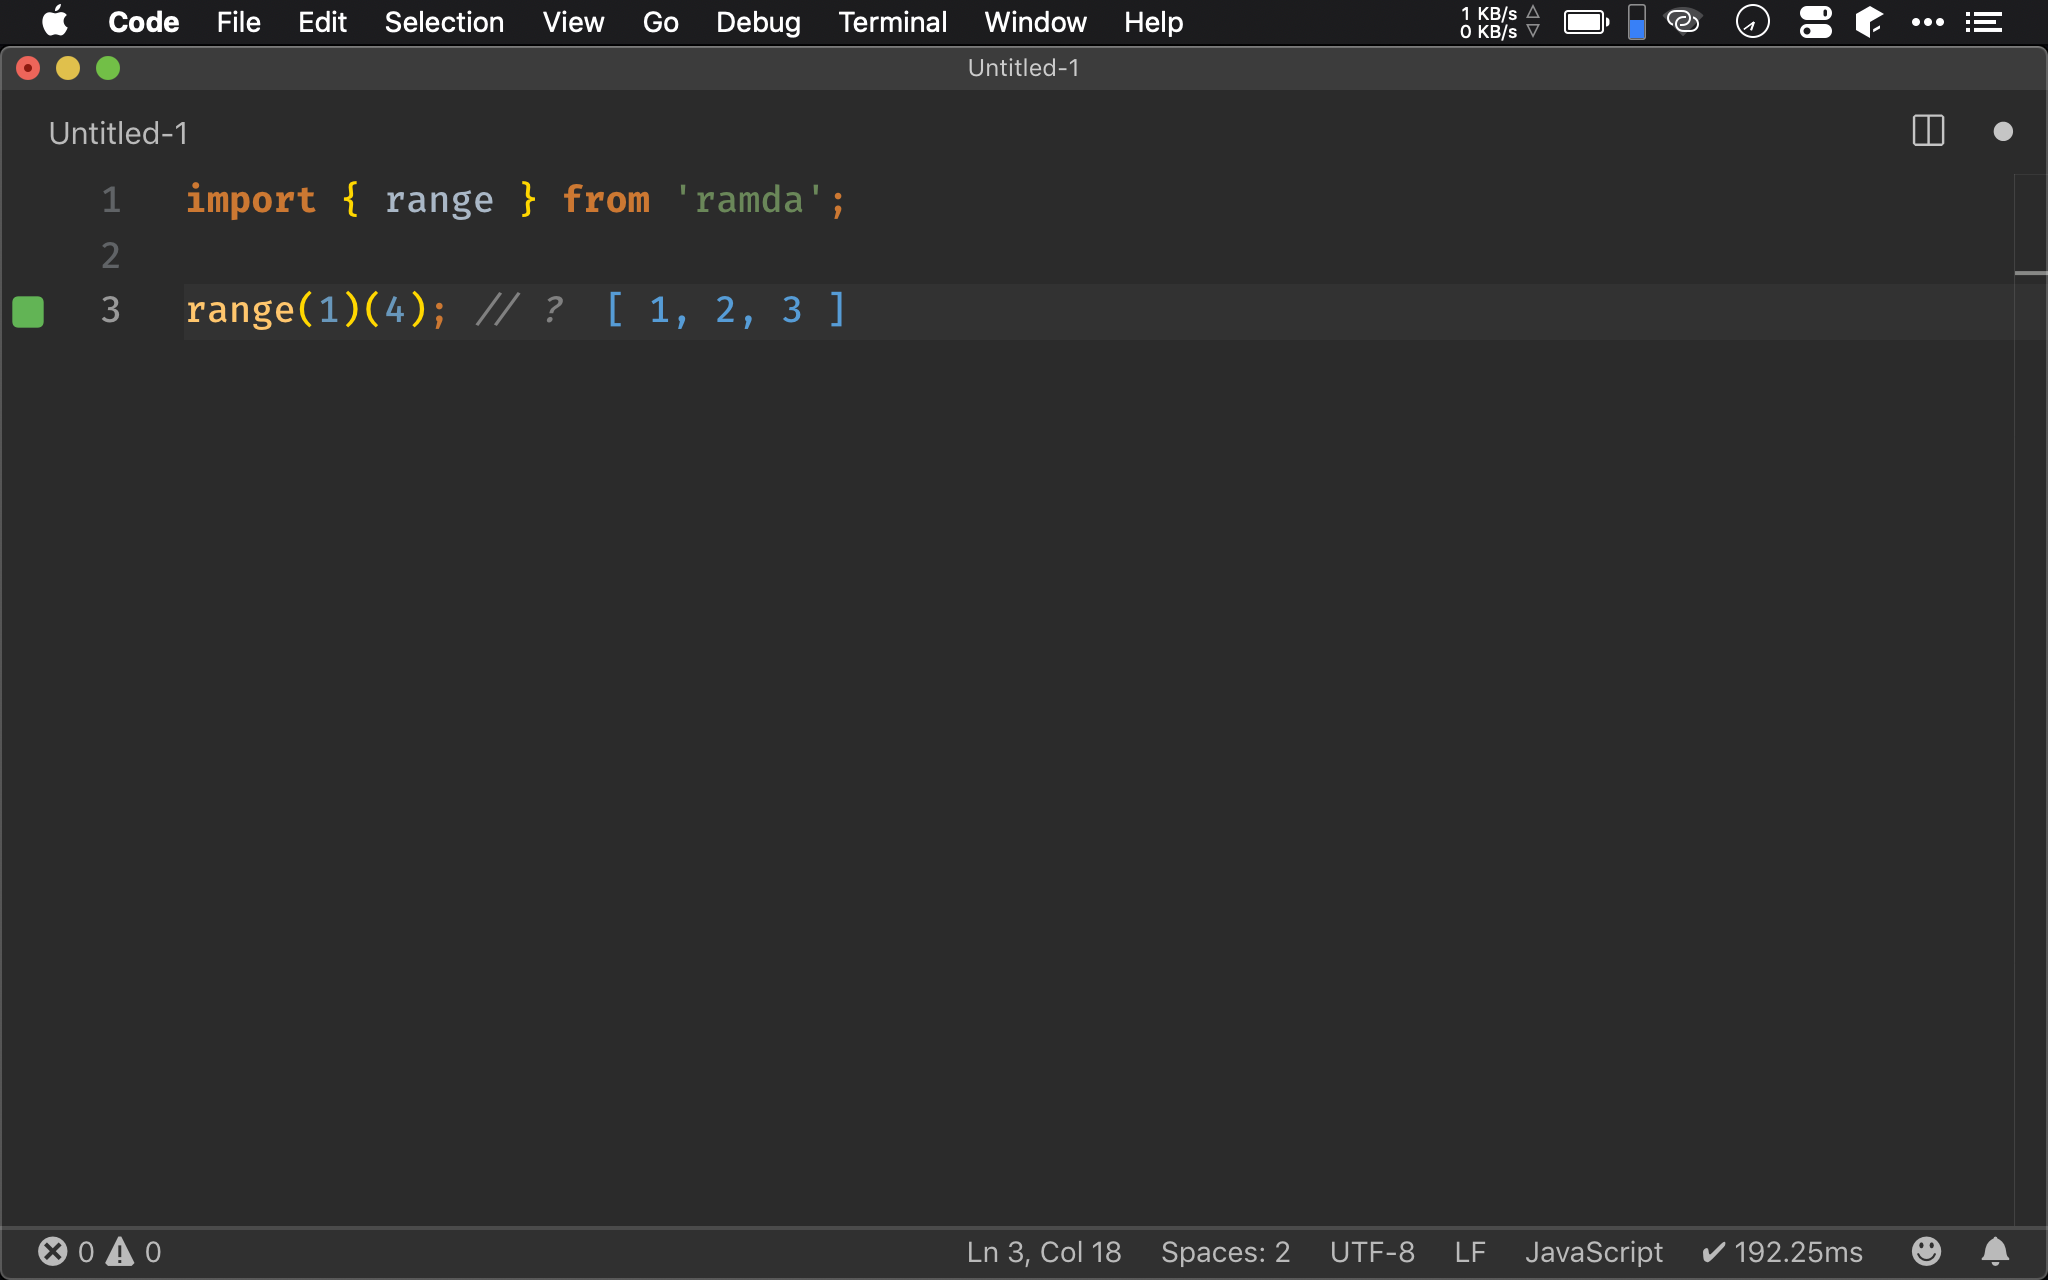Open the Edit menu

point(322,22)
